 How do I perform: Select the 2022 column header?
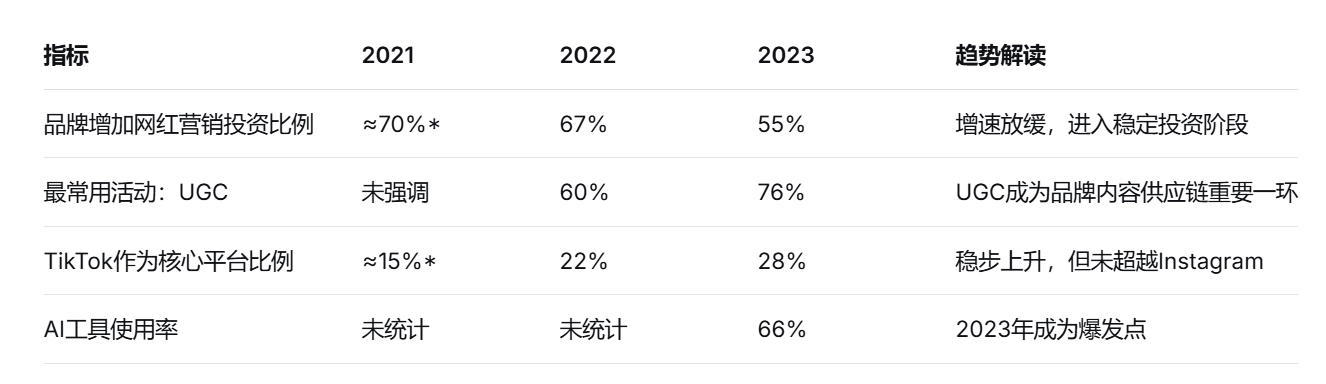point(587,56)
